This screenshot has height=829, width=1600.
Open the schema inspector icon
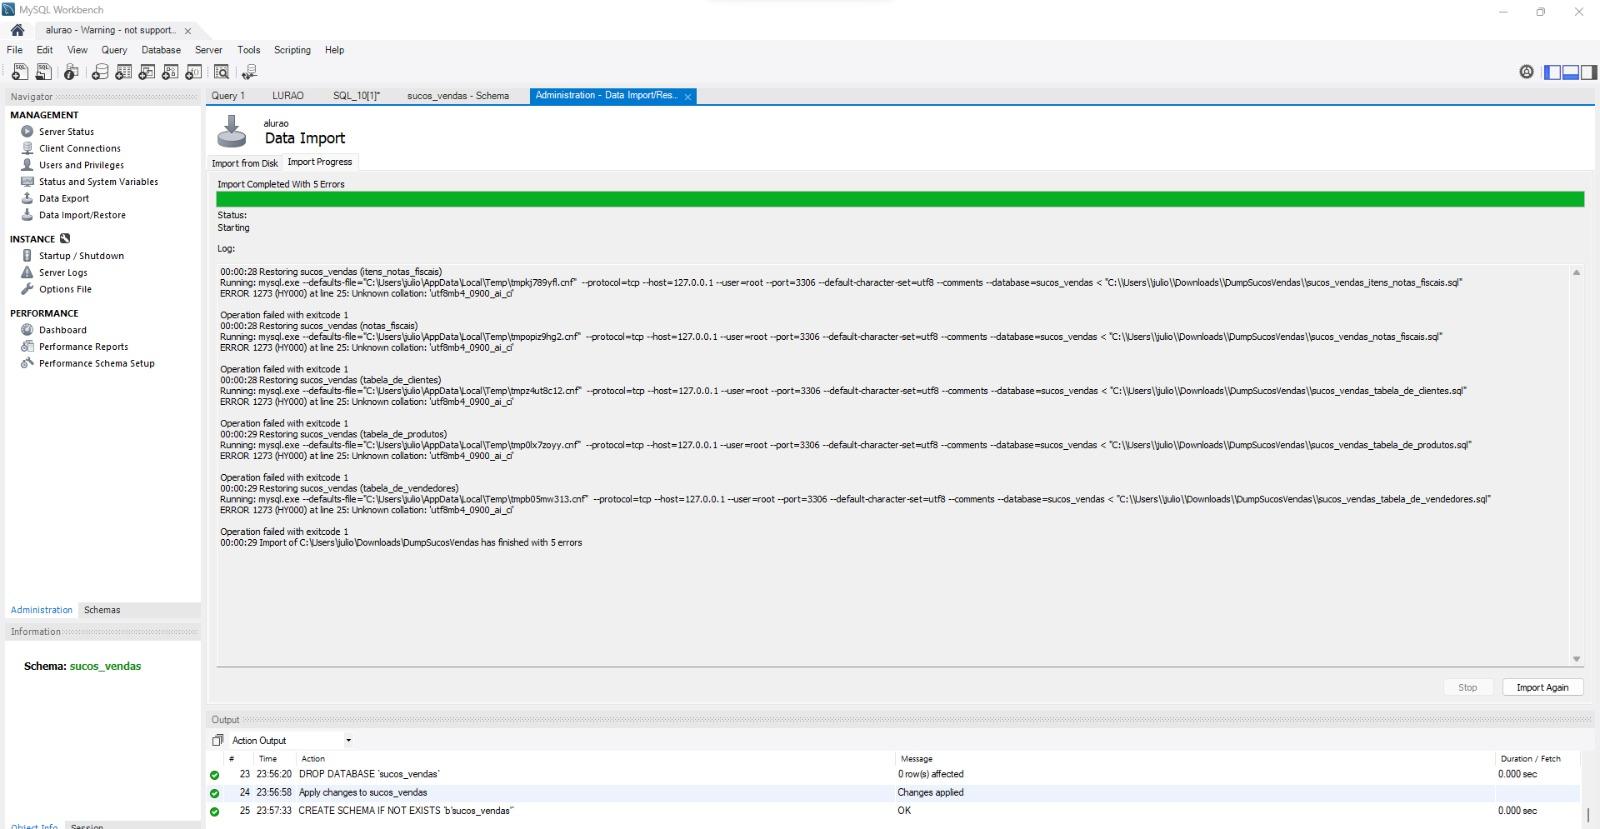coord(71,72)
